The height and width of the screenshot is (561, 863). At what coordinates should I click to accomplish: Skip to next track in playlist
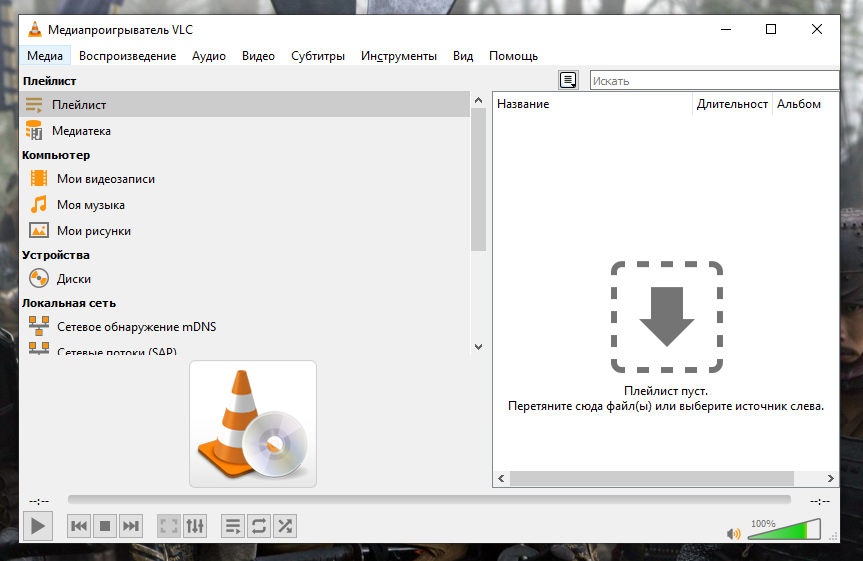131,526
